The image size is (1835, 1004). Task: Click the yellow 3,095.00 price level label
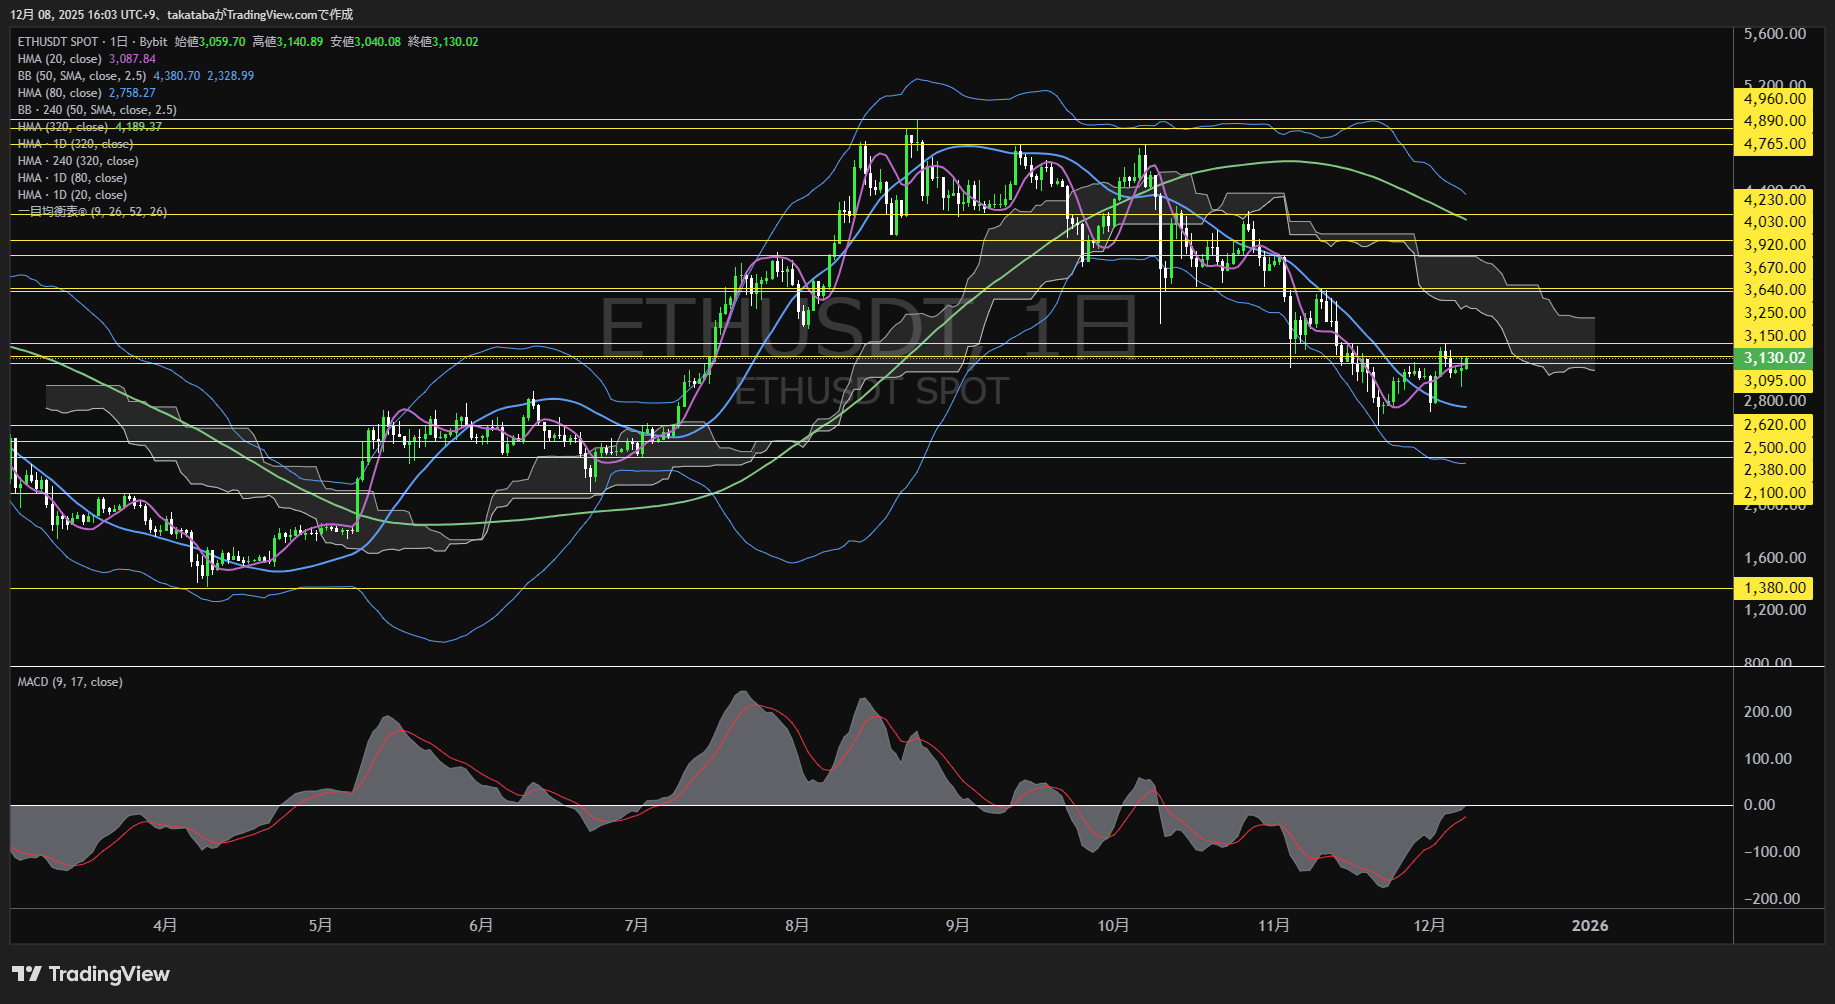tap(1774, 381)
